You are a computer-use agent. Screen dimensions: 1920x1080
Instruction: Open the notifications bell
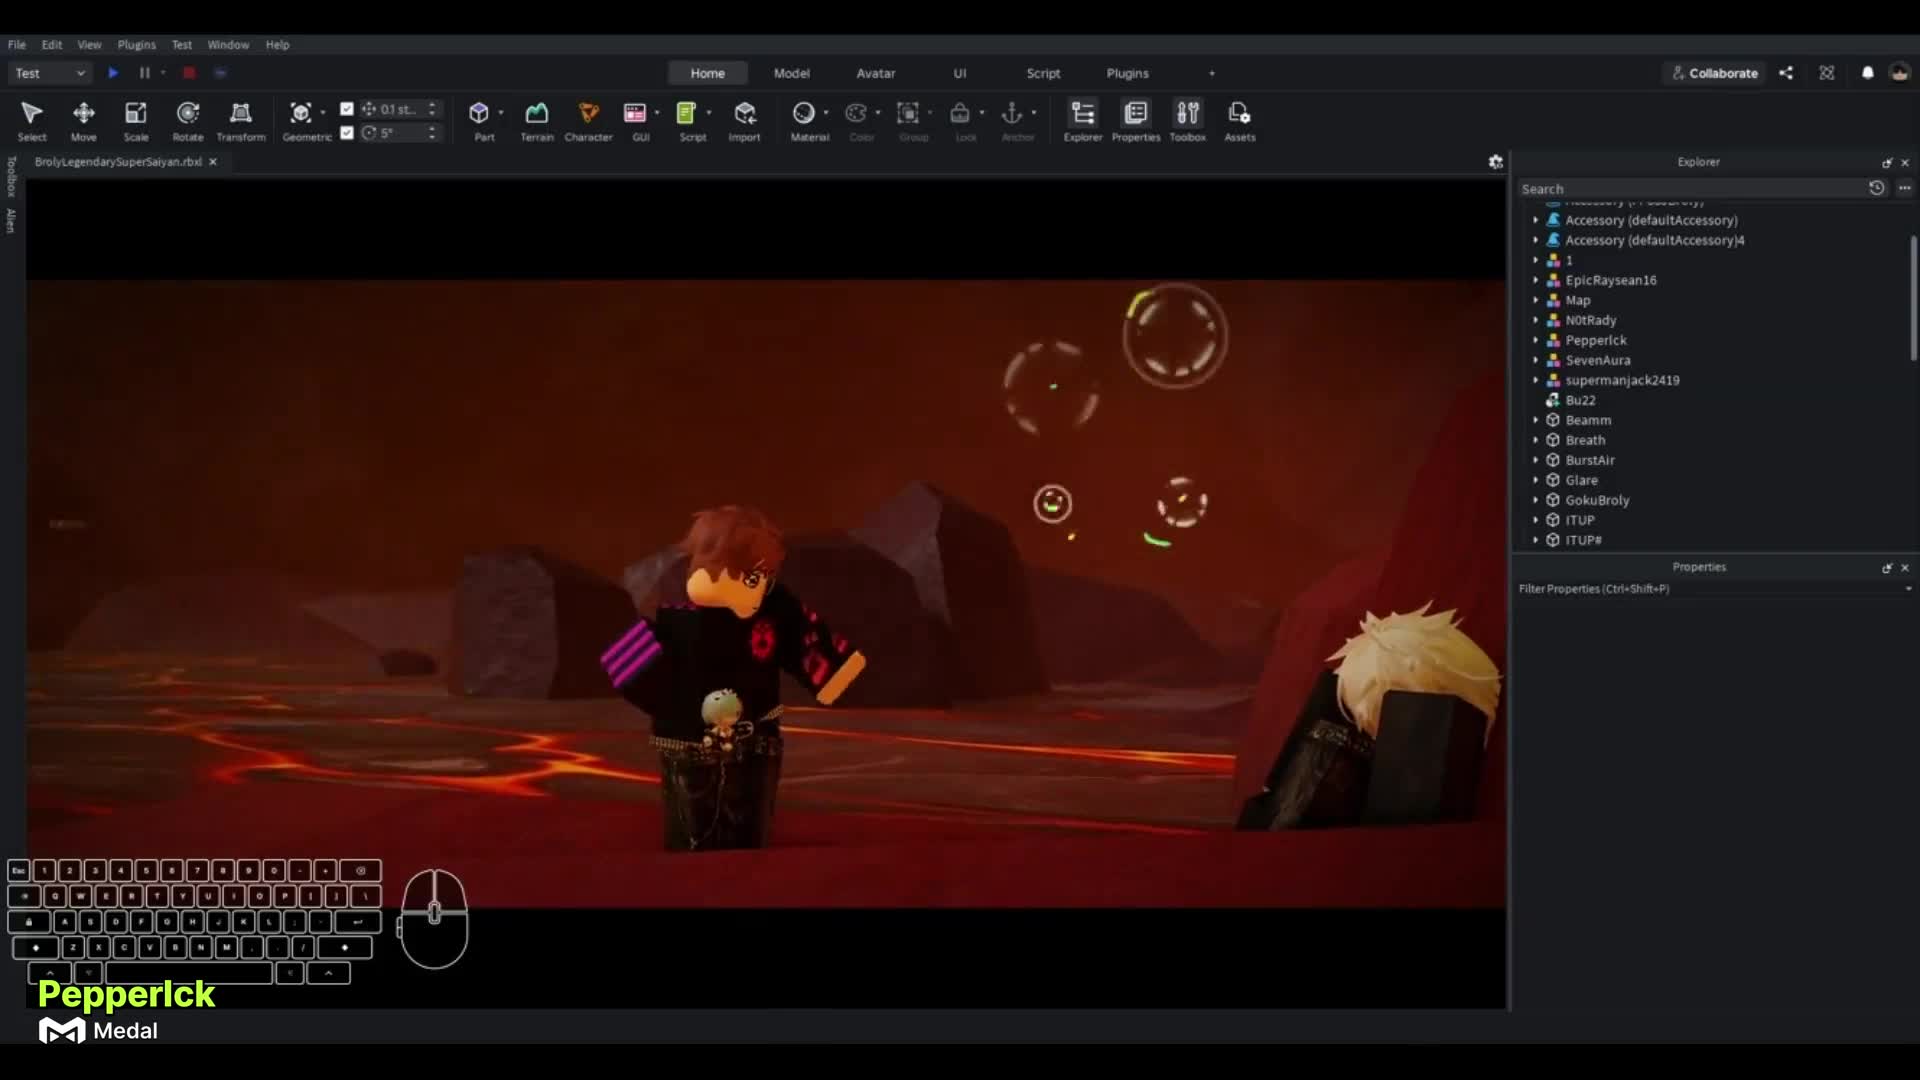1867,73
